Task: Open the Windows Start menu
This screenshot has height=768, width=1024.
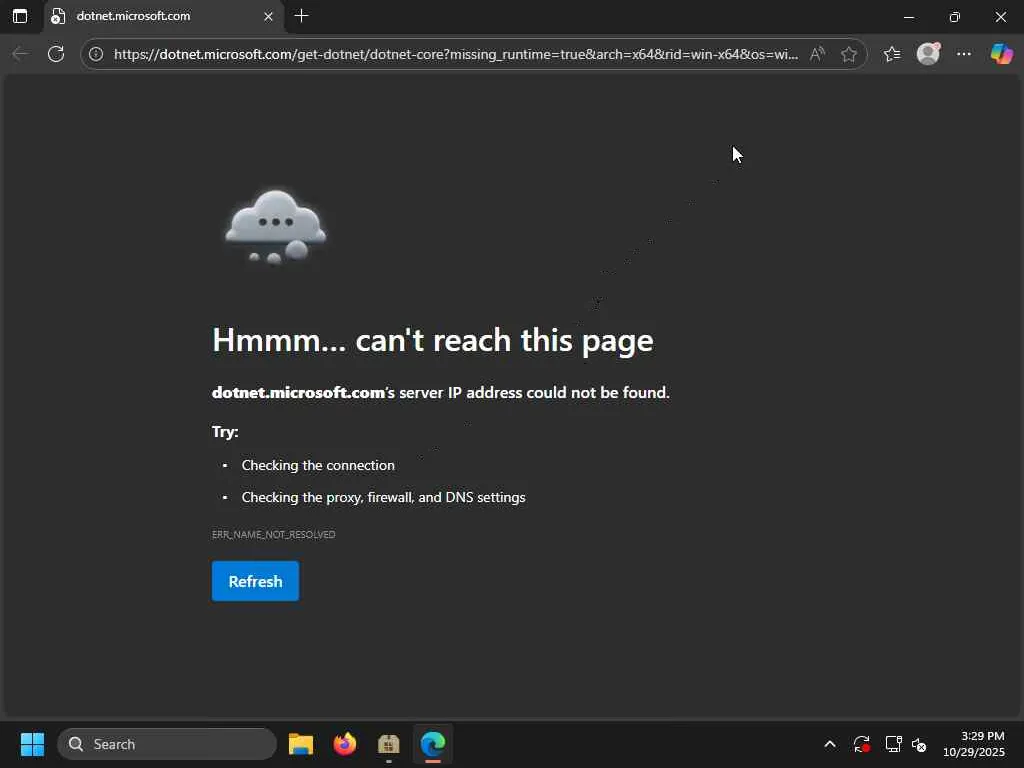Action: pos(32,744)
